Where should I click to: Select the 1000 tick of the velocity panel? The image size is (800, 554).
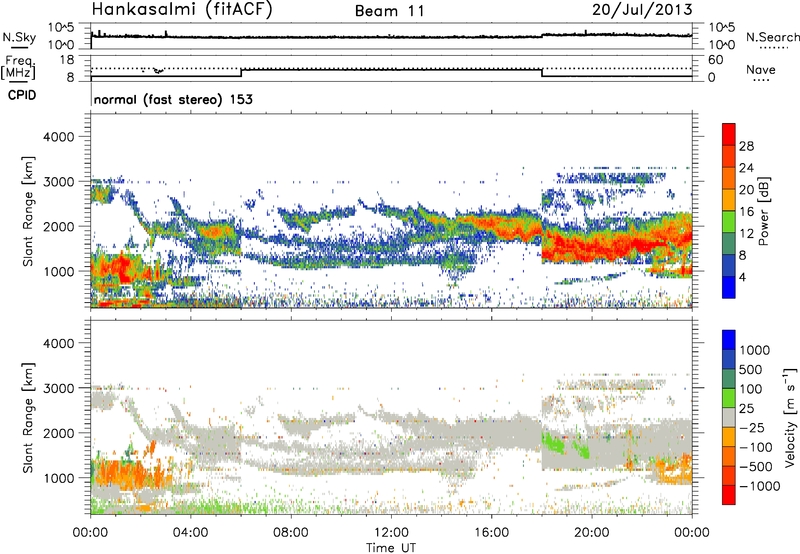pyautogui.click(x=58, y=478)
